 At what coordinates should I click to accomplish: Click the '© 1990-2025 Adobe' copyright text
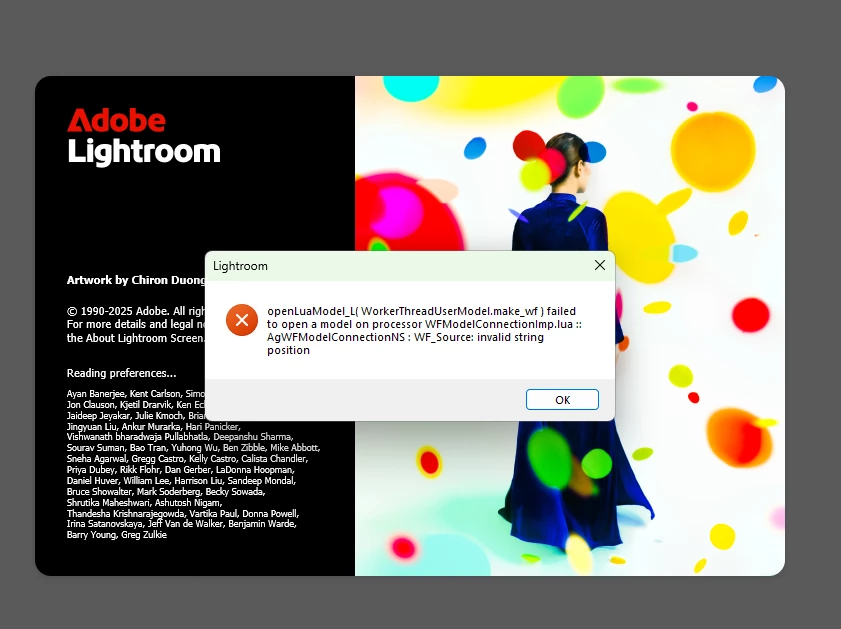(136, 311)
